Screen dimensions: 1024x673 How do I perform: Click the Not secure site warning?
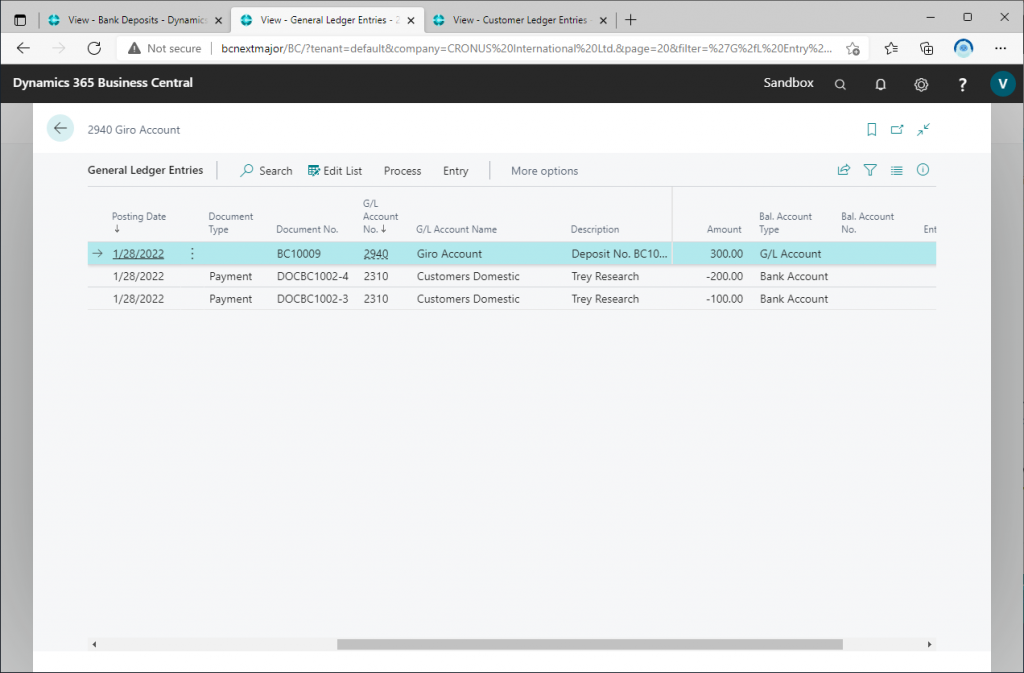[165, 48]
